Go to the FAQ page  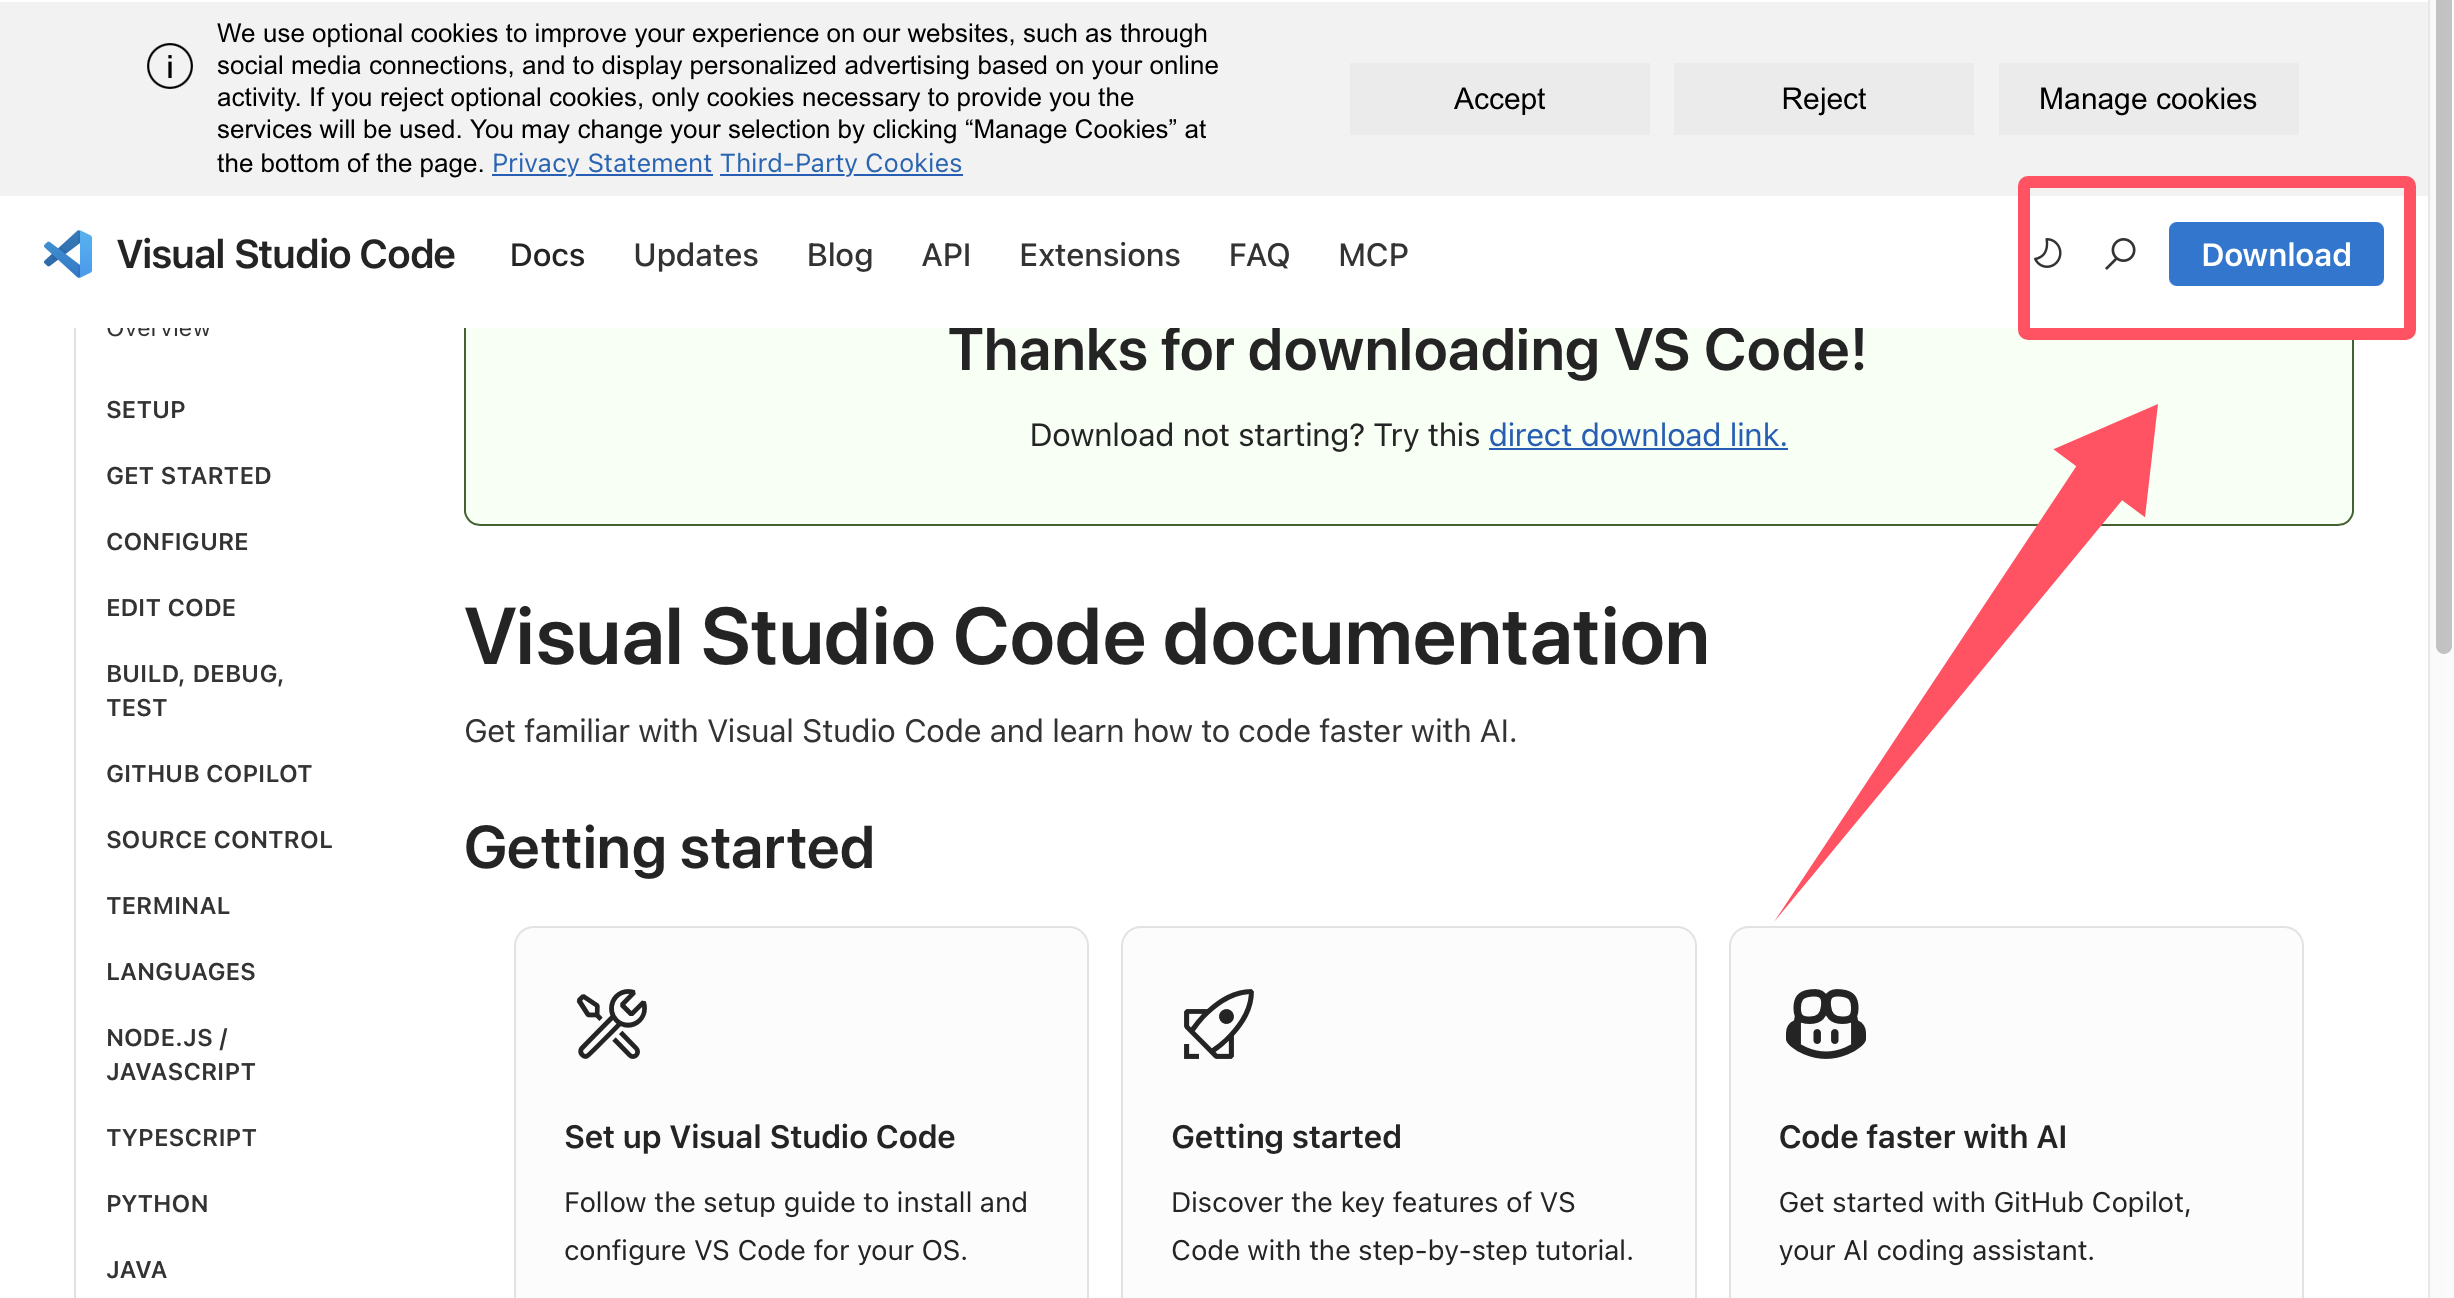1259,255
